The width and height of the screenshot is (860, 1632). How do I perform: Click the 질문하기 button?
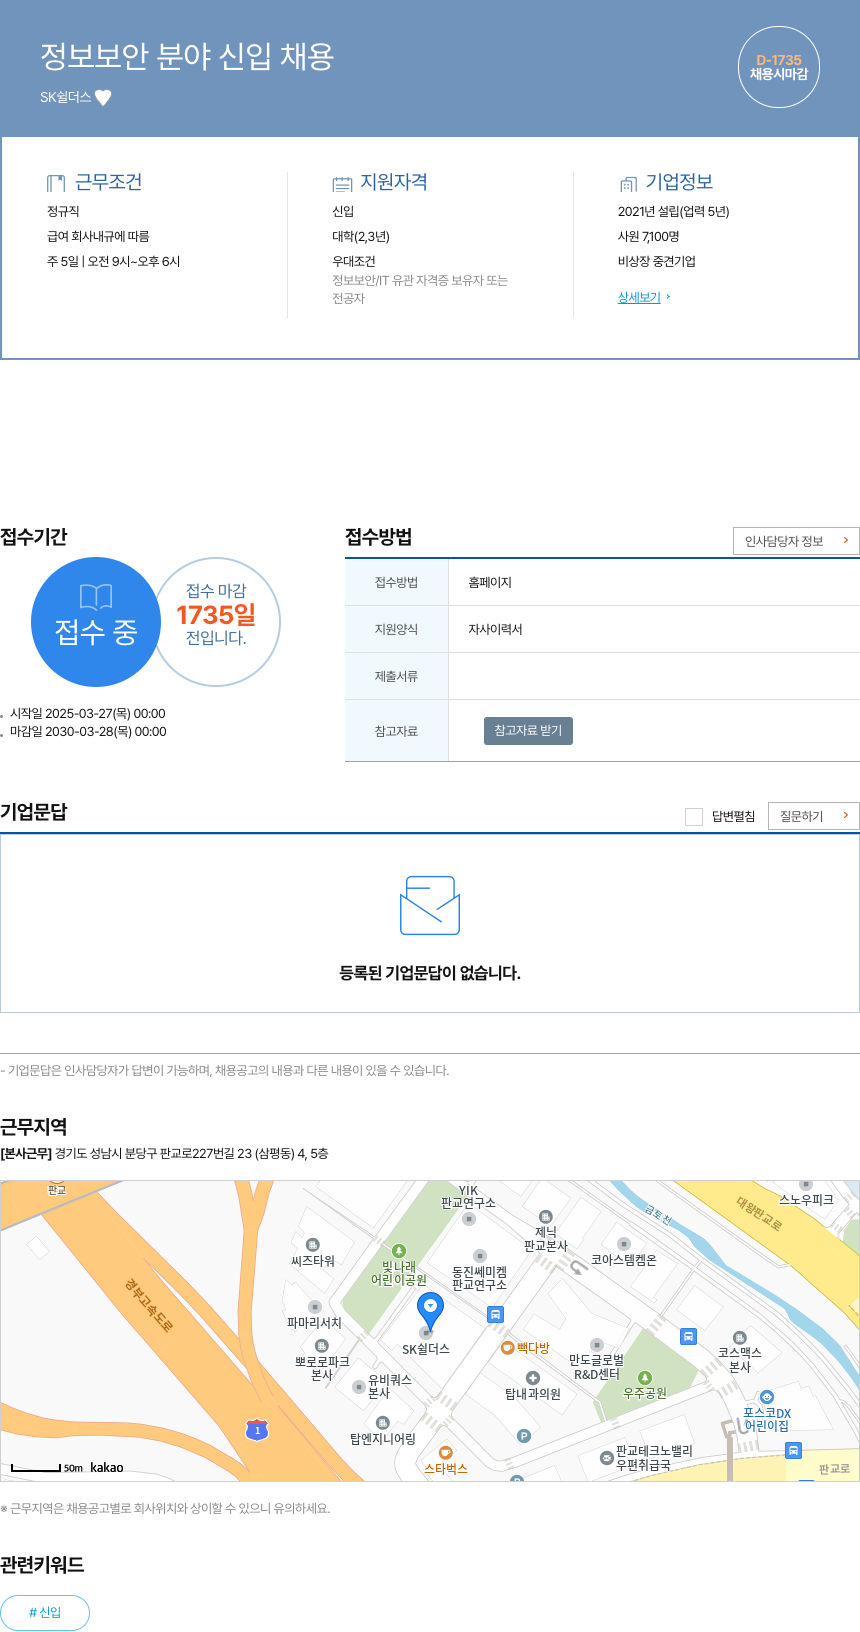click(813, 816)
